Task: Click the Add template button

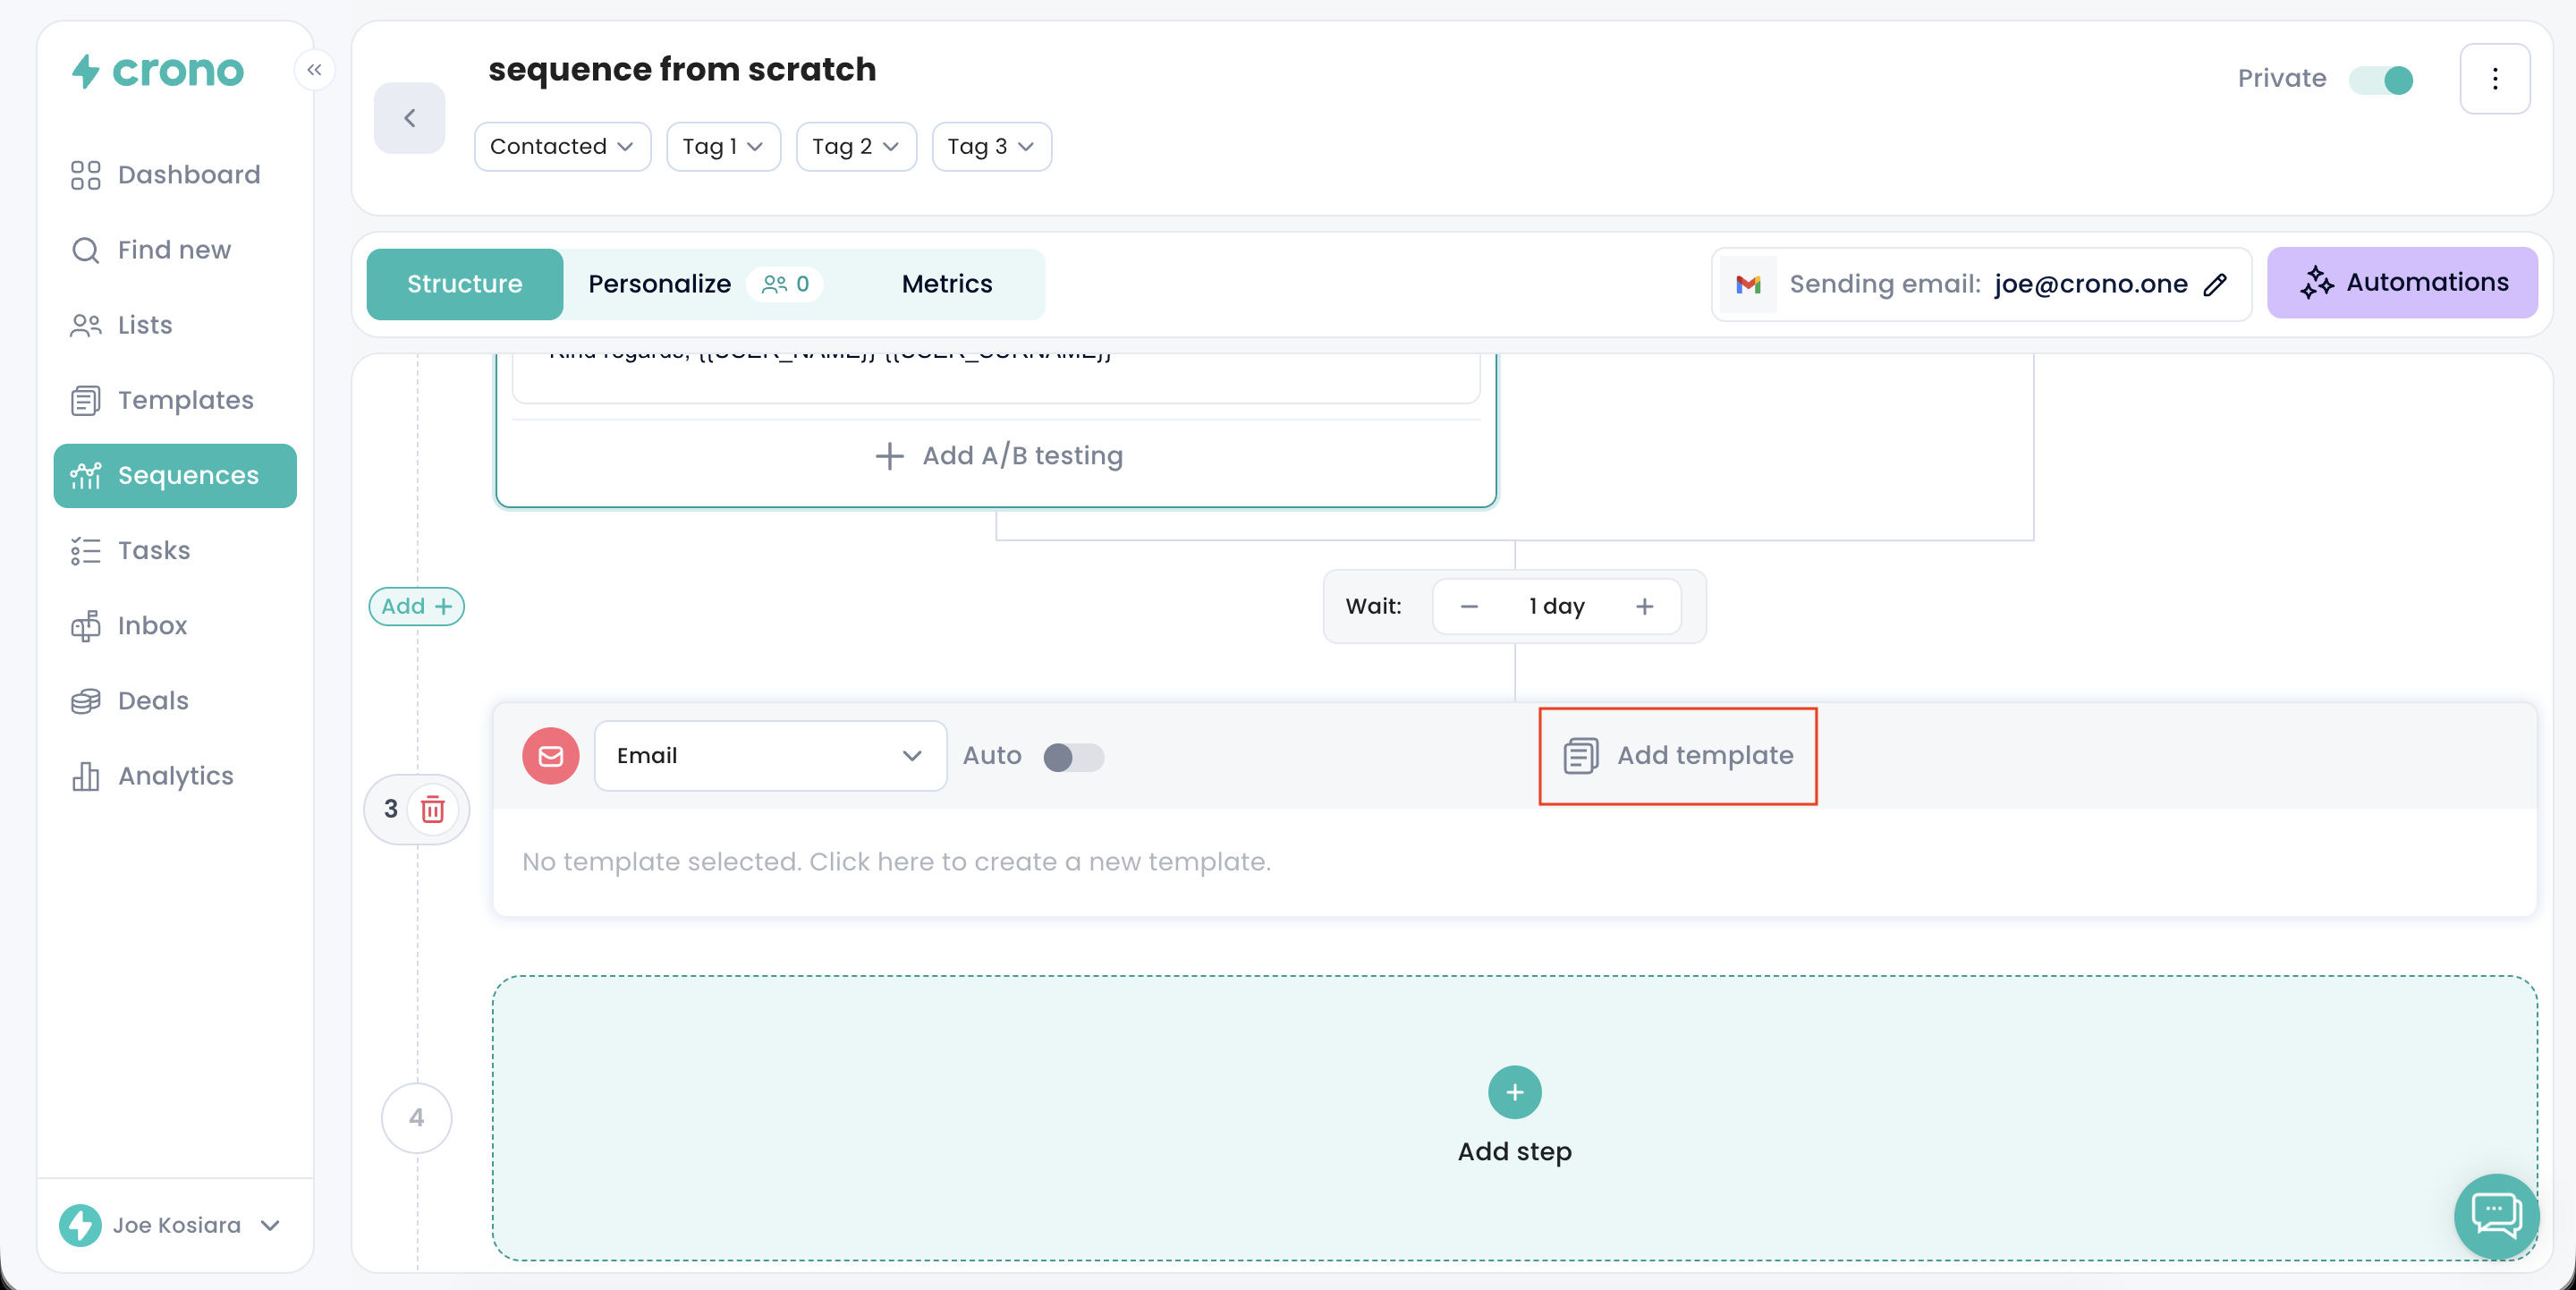Action: coord(1678,756)
